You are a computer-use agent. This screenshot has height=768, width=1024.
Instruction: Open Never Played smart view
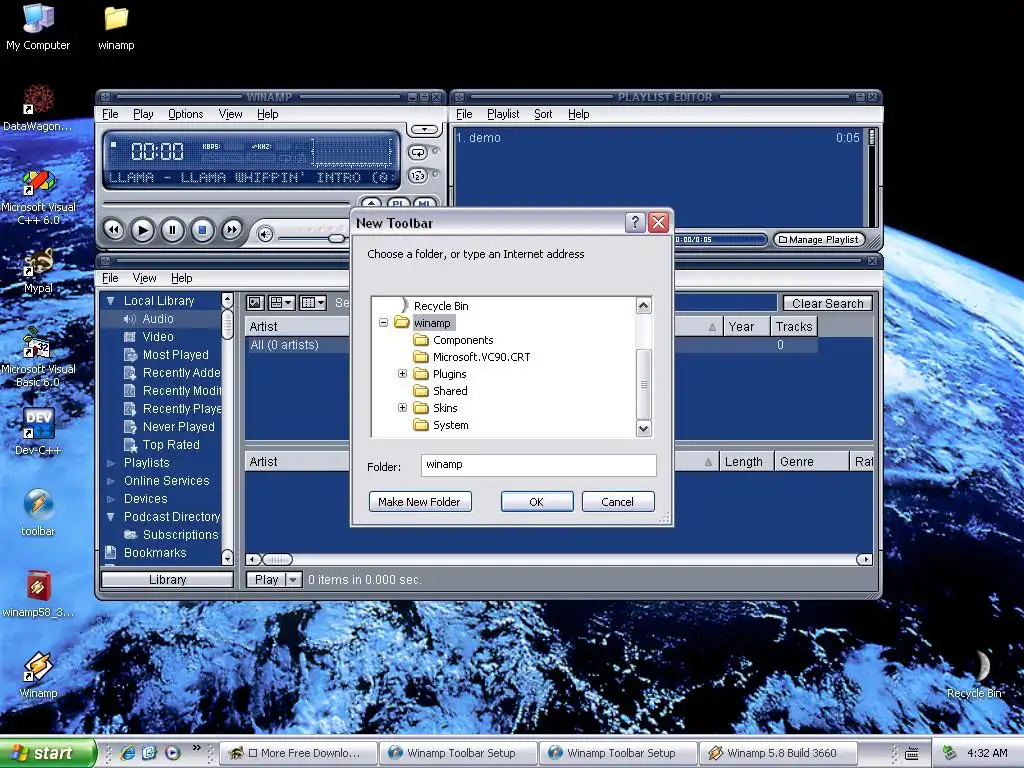click(x=178, y=426)
